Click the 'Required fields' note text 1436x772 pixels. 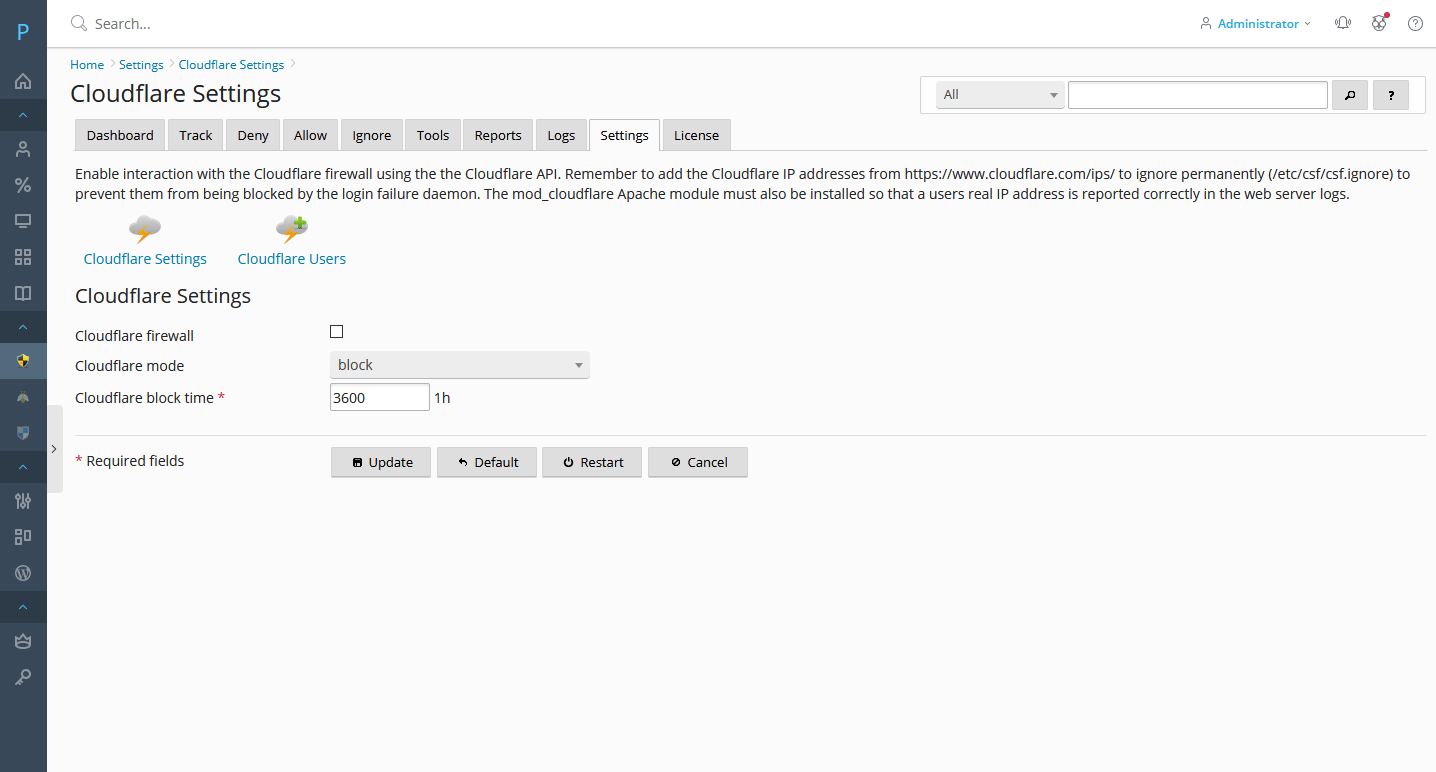(135, 461)
